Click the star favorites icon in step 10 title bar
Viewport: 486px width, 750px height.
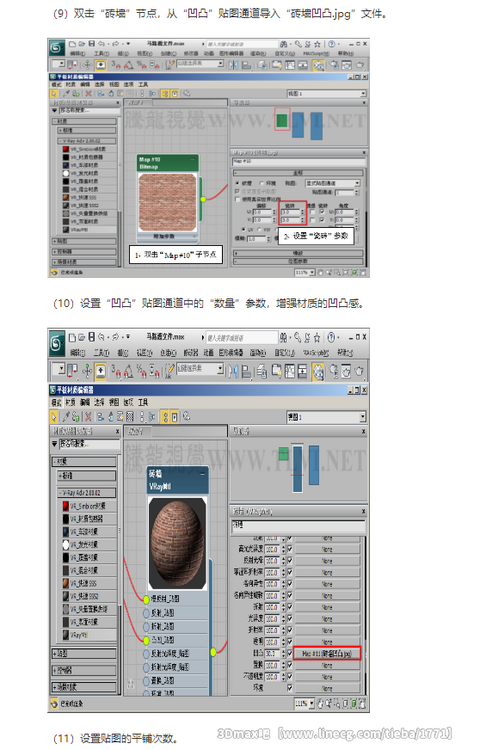click(317, 338)
